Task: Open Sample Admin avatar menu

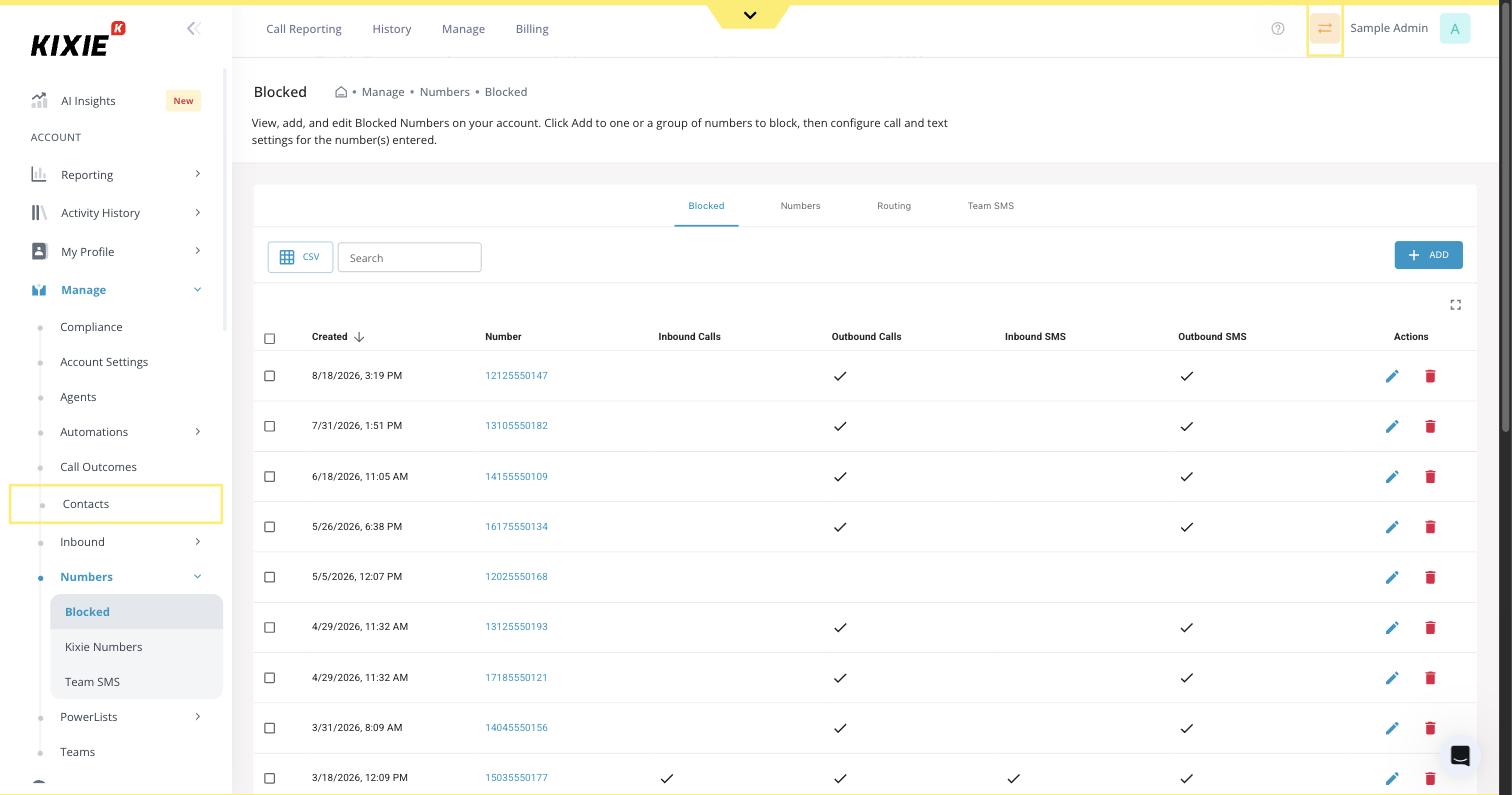Action: (x=1455, y=28)
